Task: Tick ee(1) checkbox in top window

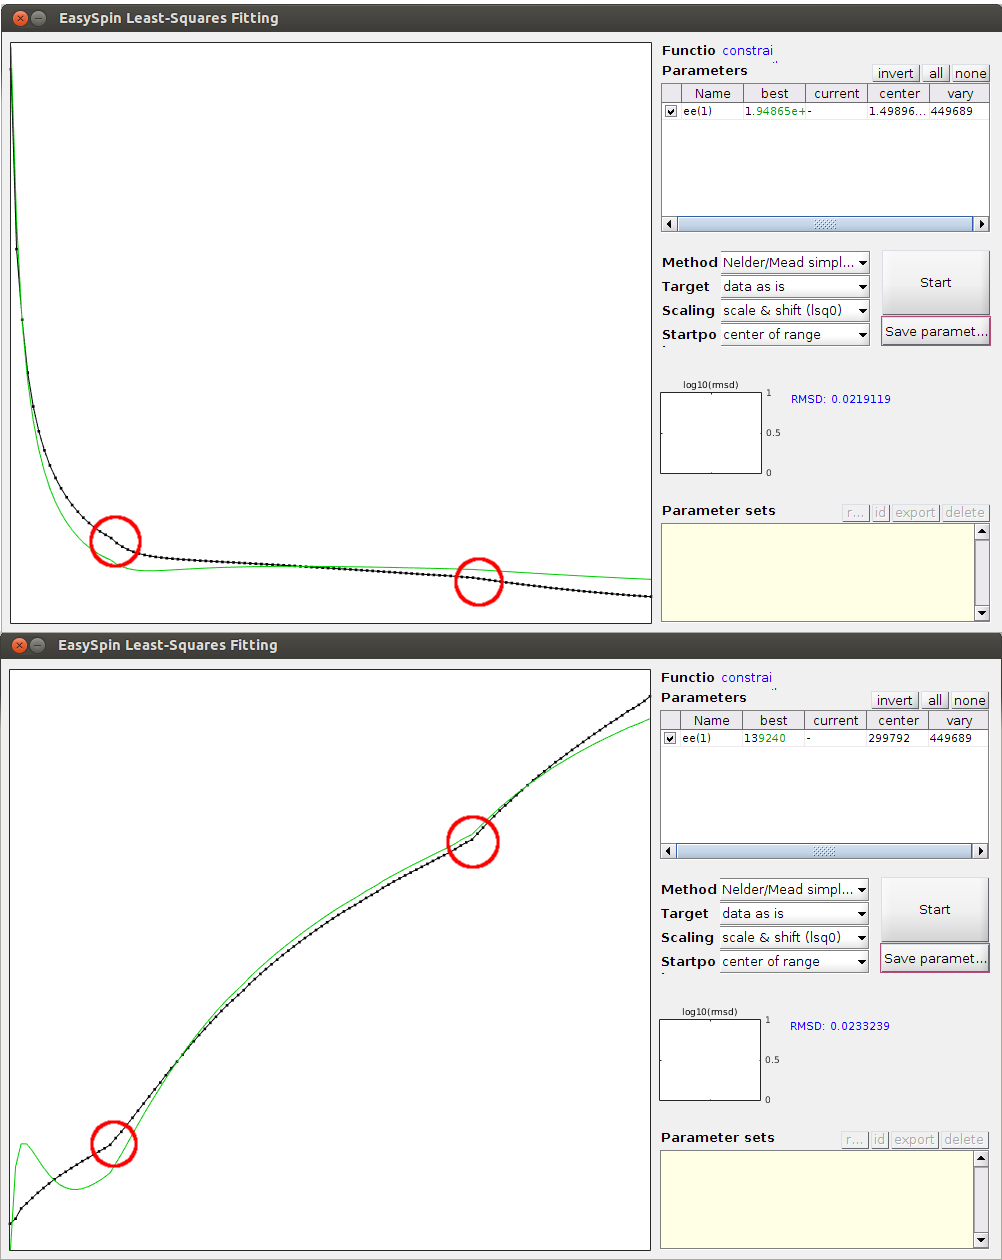Action: (671, 111)
